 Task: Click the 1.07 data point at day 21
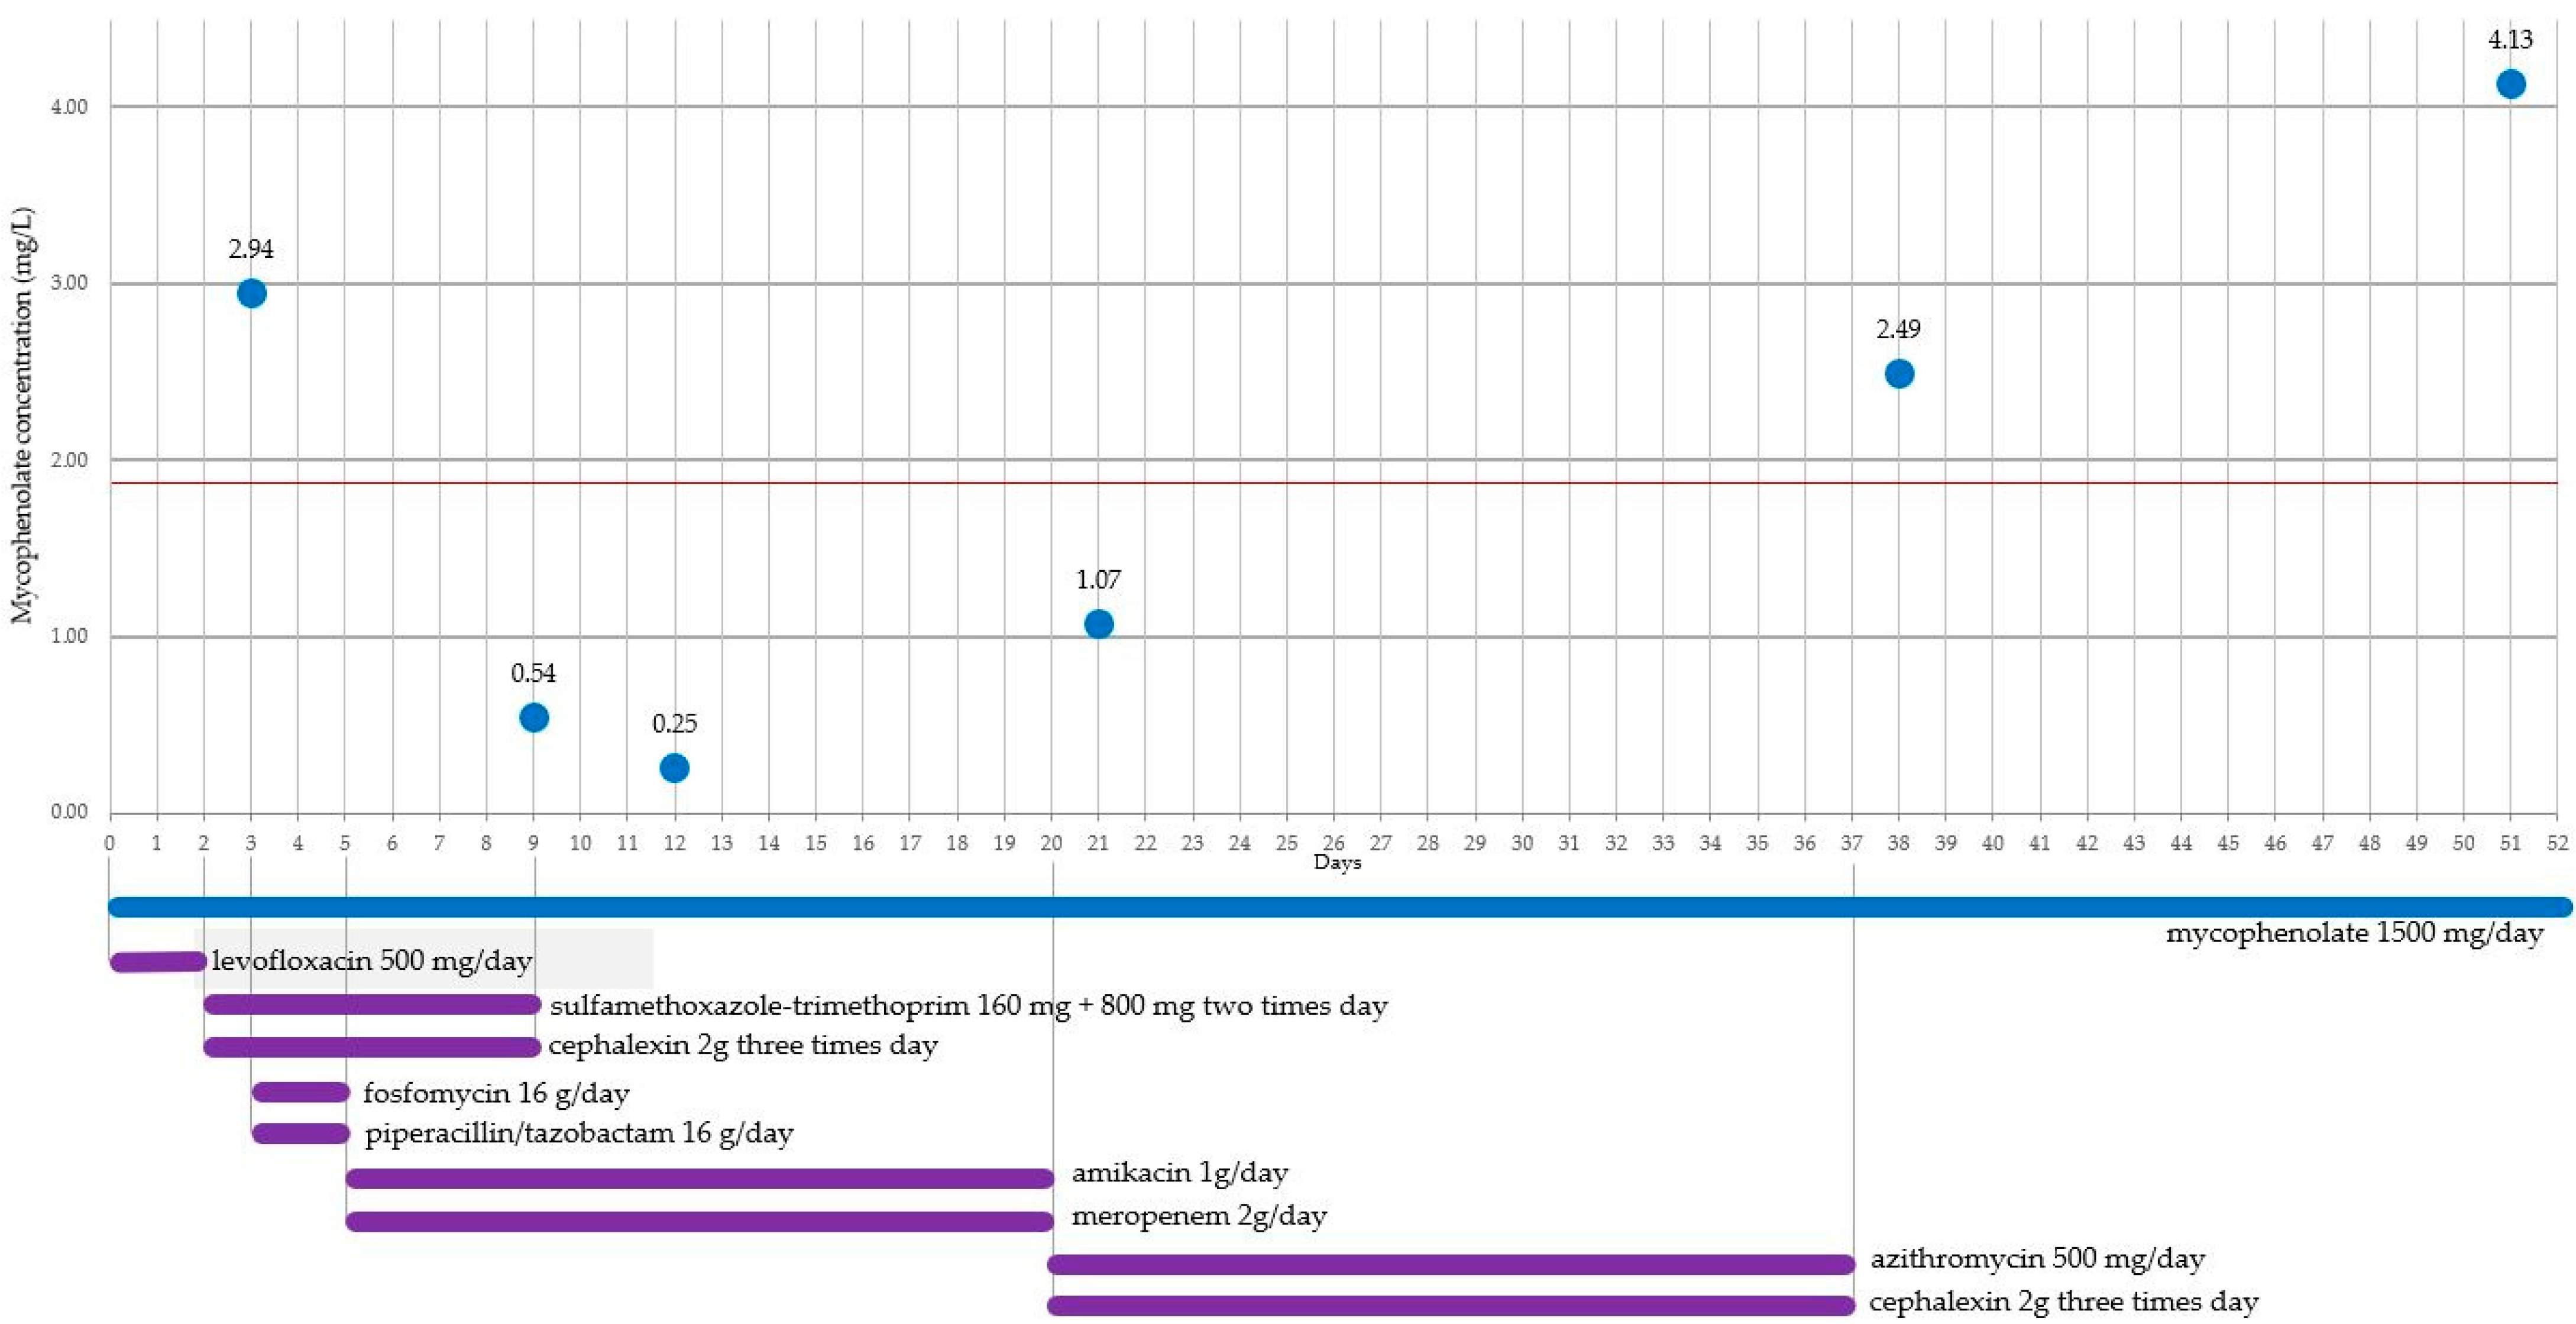pyautogui.click(x=1098, y=624)
